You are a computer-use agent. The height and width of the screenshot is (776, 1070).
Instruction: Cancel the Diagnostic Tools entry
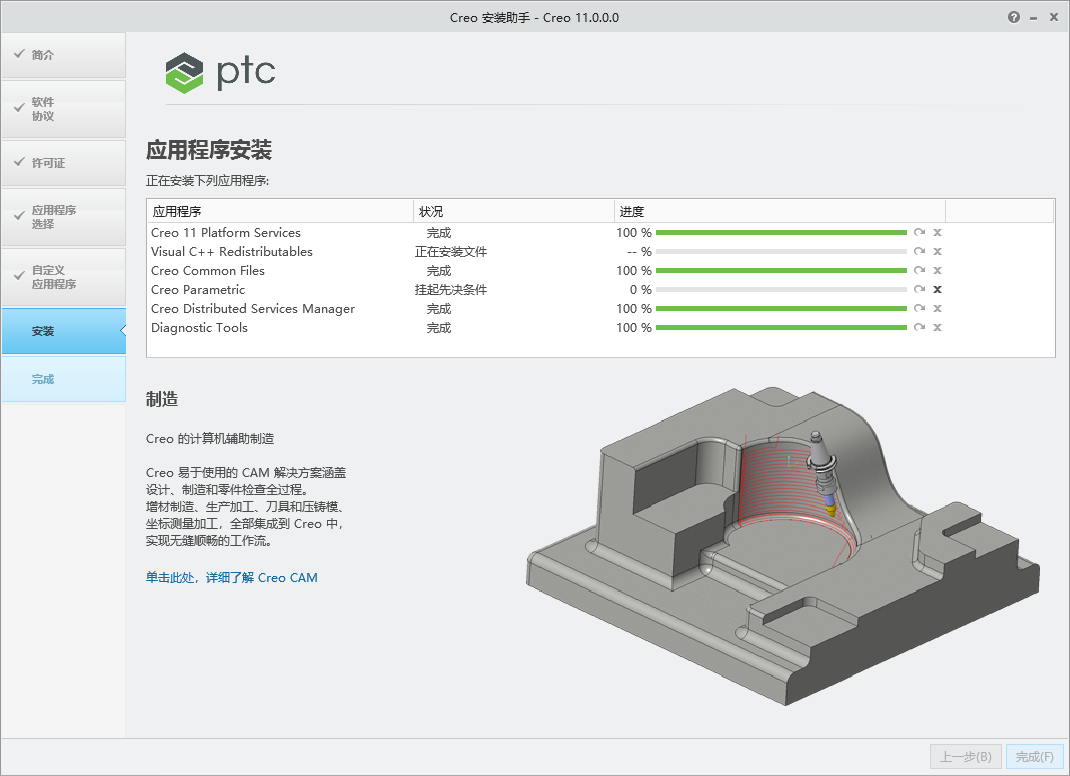pyautogui.click(x=936, y=327)
